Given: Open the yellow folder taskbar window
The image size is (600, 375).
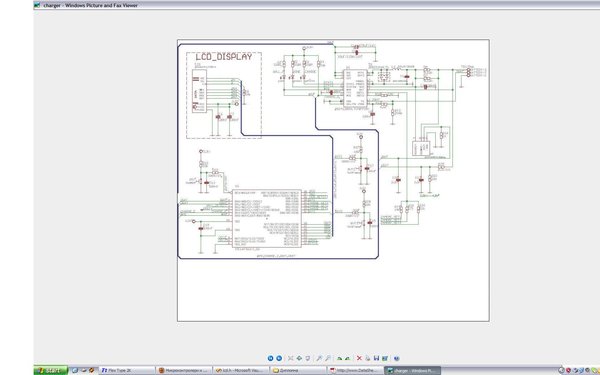Looking at the screenshot, I should [298, 370].
